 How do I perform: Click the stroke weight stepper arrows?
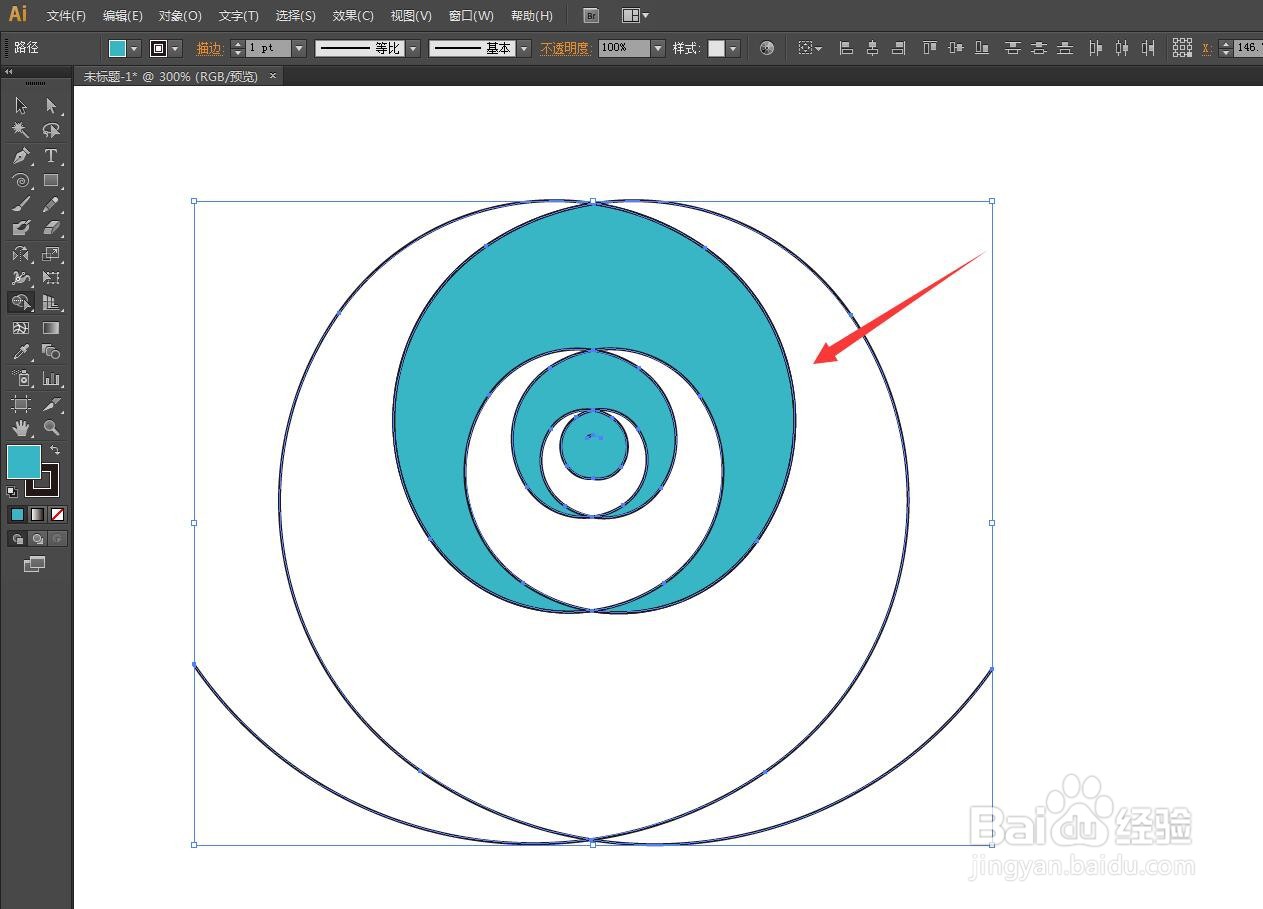[237, 48]
